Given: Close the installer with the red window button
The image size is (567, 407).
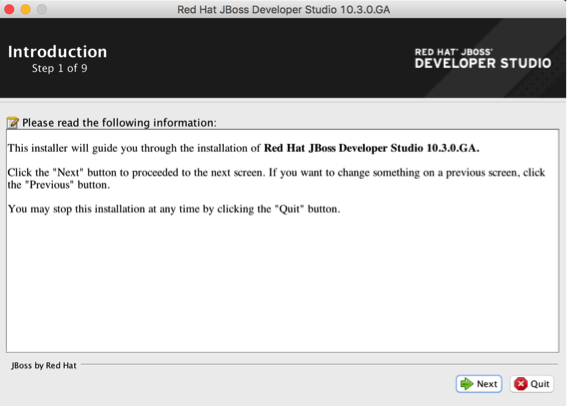Looking at the screenshot, I should point(9,9).
